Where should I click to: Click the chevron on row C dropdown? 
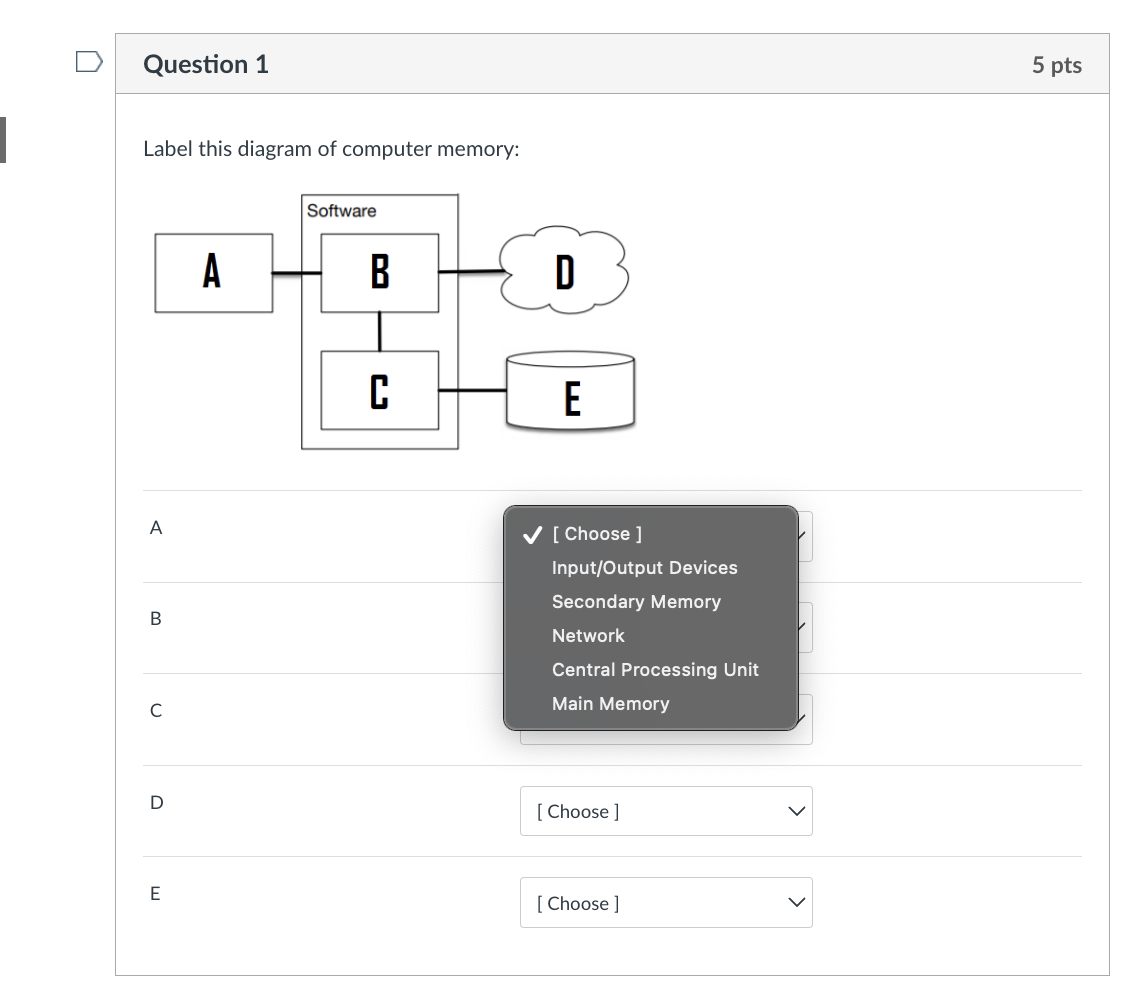797,718
